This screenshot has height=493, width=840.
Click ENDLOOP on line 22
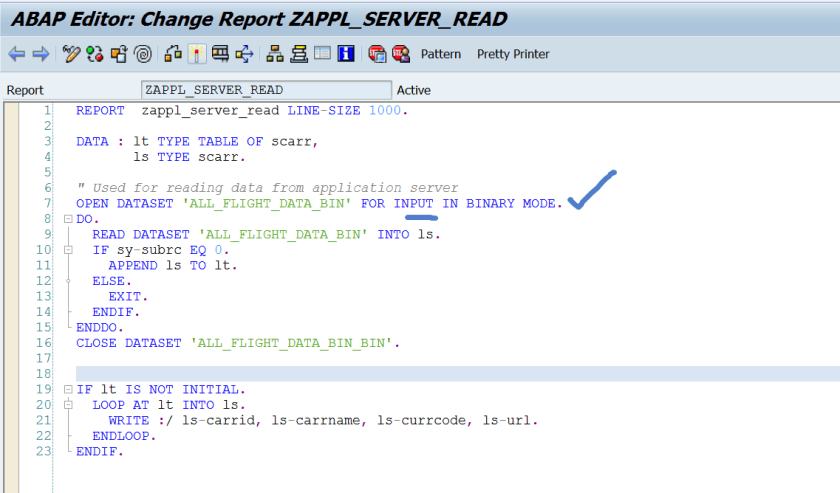click(x=124, y=436)
